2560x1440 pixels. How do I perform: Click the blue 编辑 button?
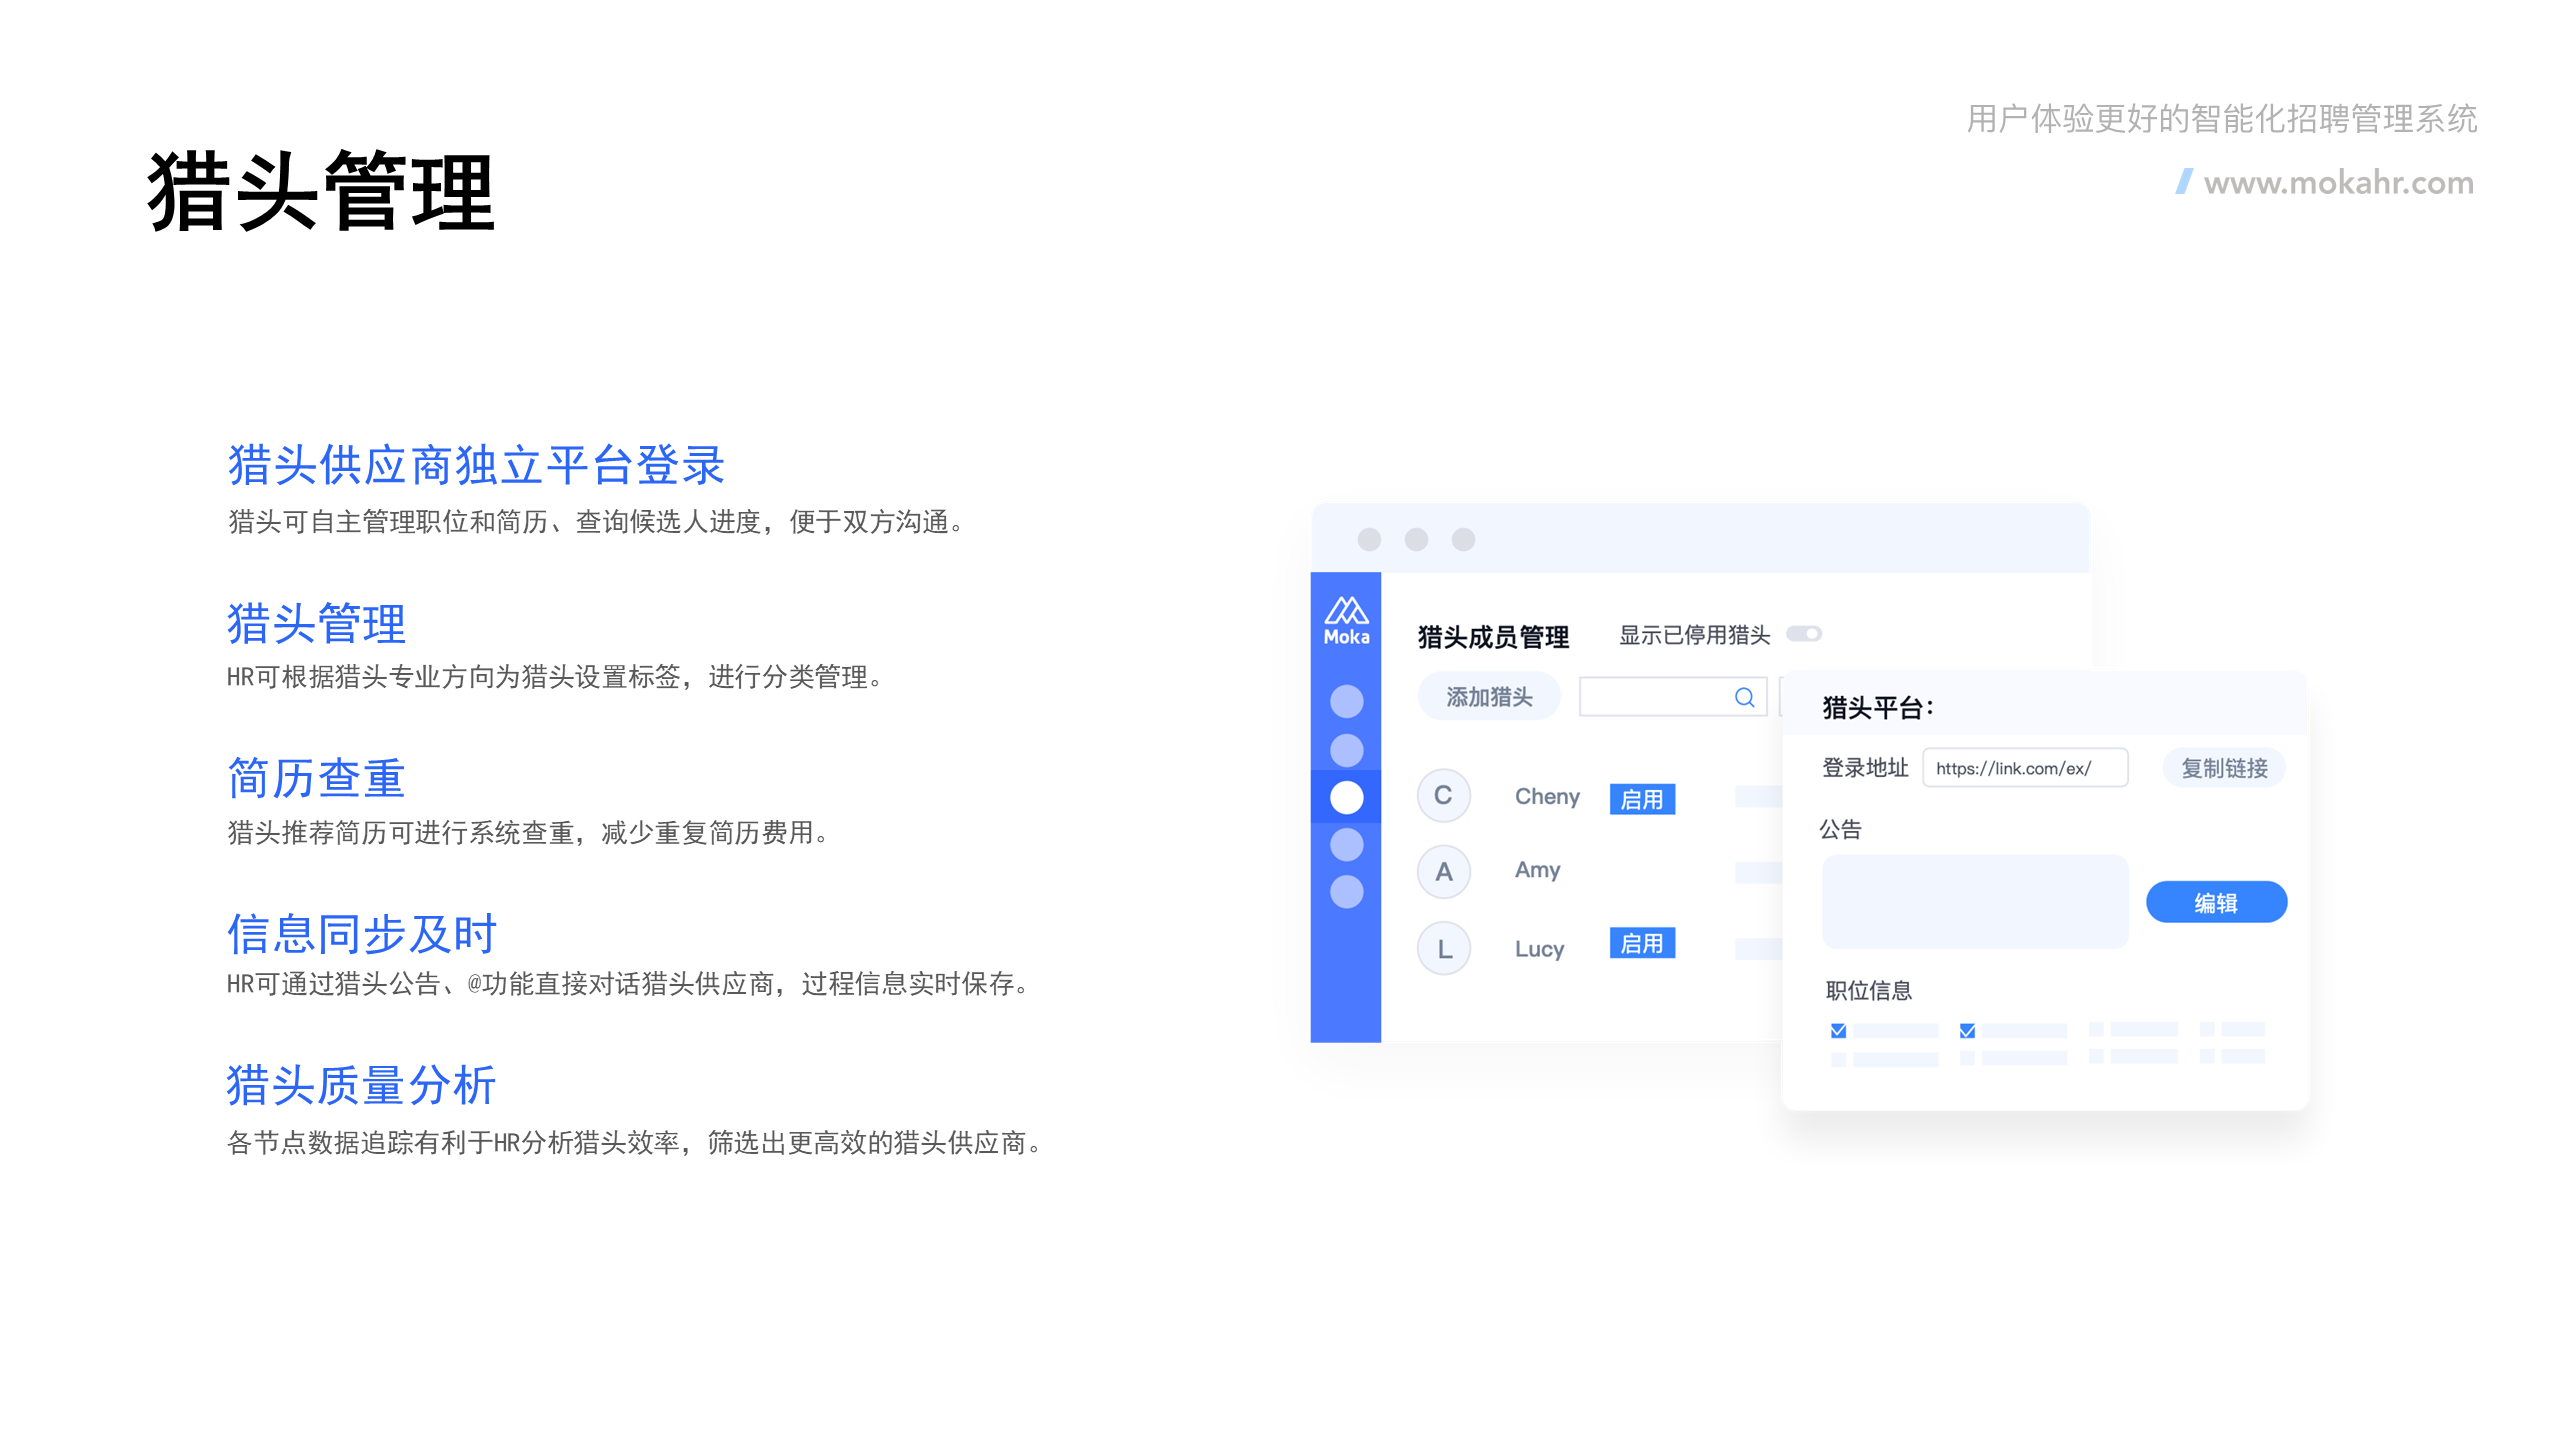[2216, 902]
